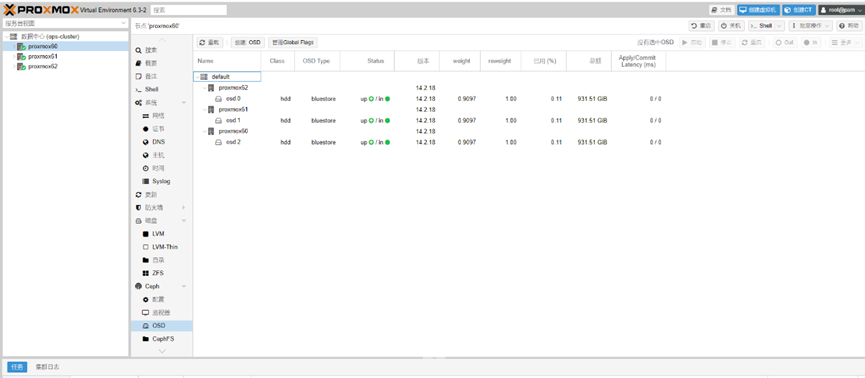Click the firewall shield icon in the side menu
The height and width of the screenshot is (378, 865).
click(138, 207)
